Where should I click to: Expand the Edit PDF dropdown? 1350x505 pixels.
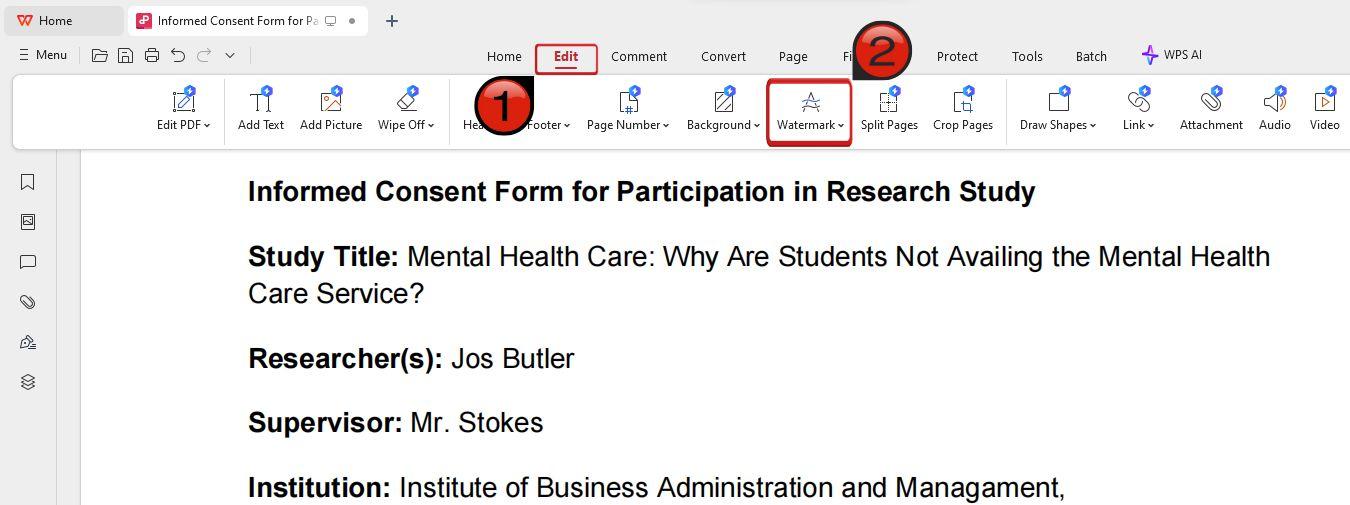(x=184, y=110)
